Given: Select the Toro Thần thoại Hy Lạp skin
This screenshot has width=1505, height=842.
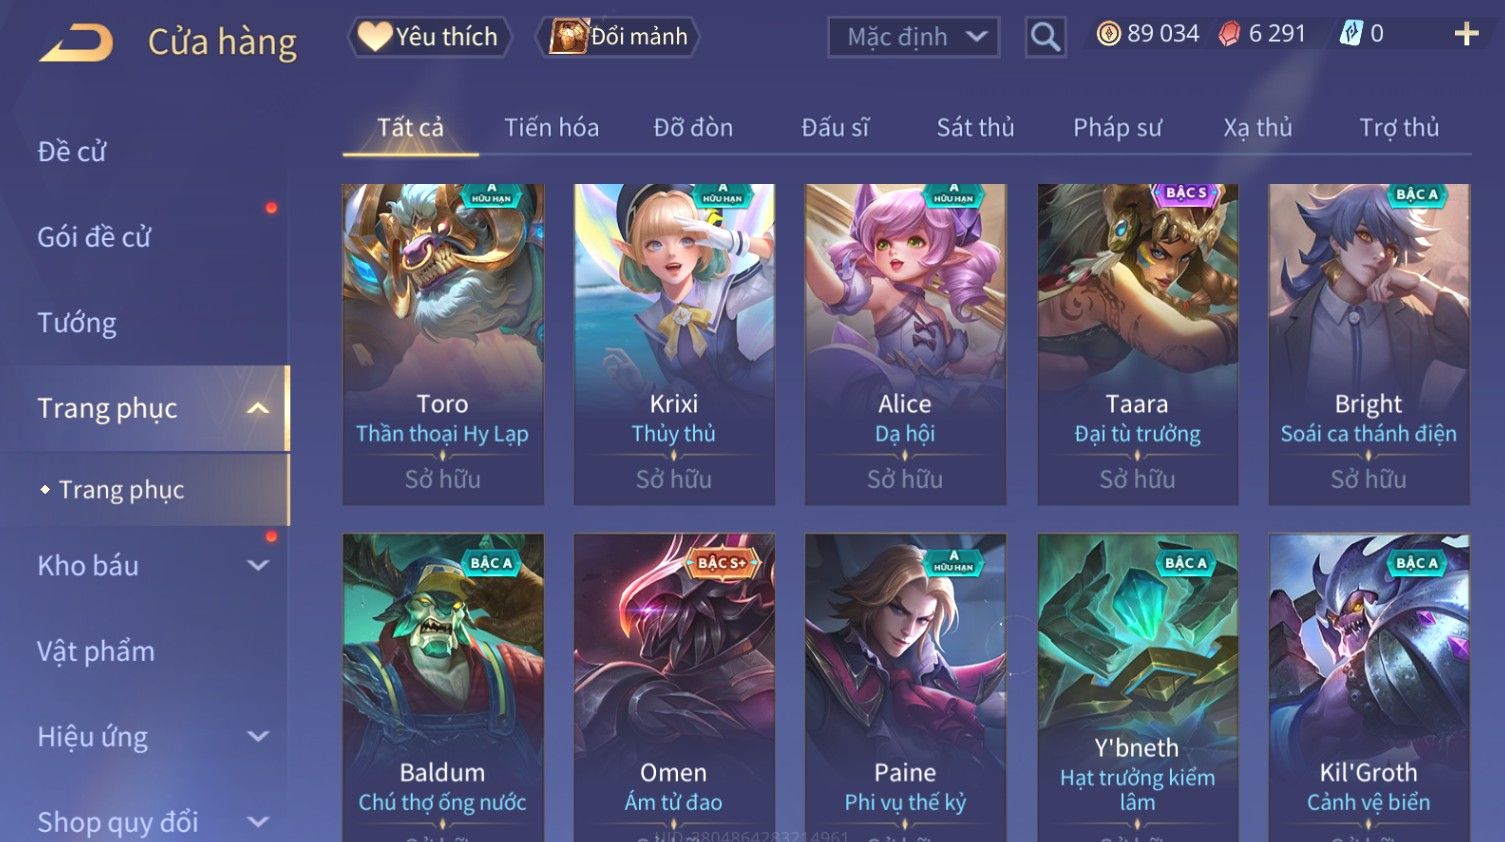Looking at the screenshot, I should pos(443,344).
